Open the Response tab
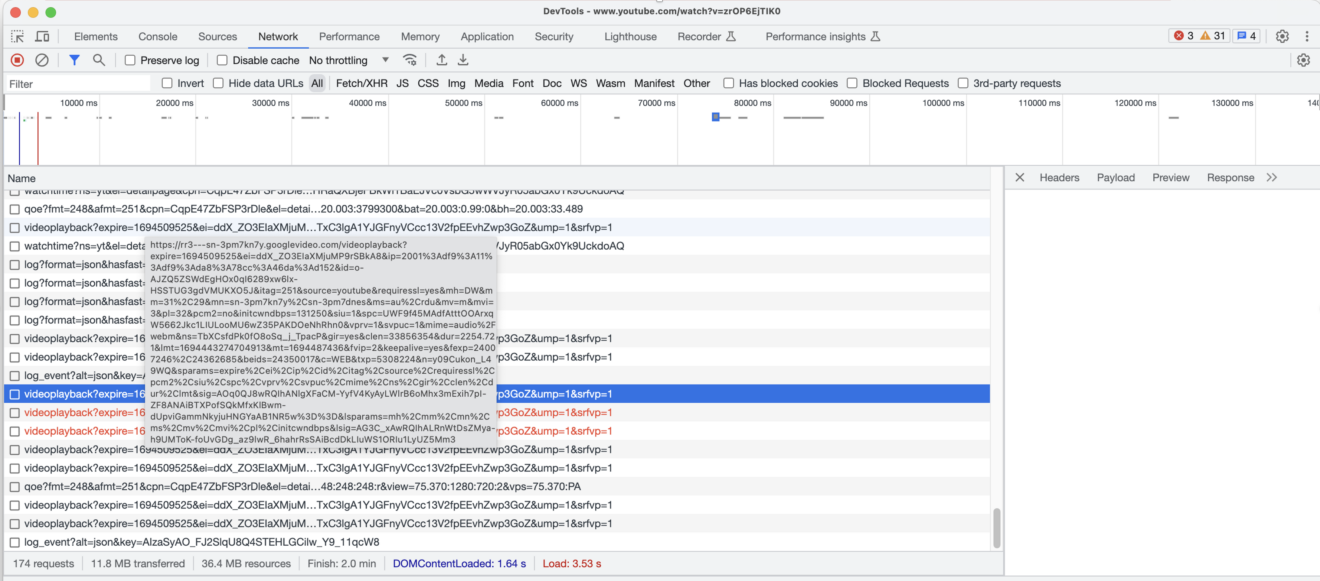This screenshot has width=1320, height=581. 1230,177
